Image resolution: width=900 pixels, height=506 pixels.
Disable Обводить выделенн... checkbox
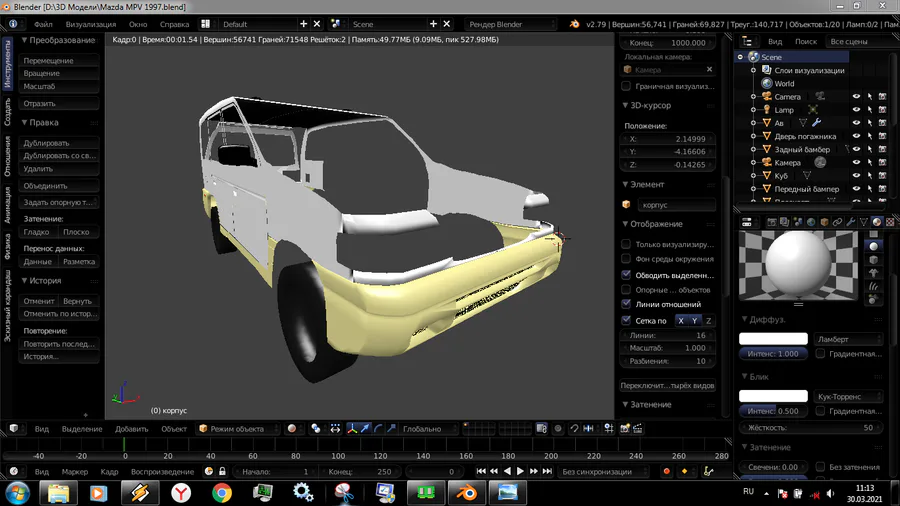tap(626, 275)
